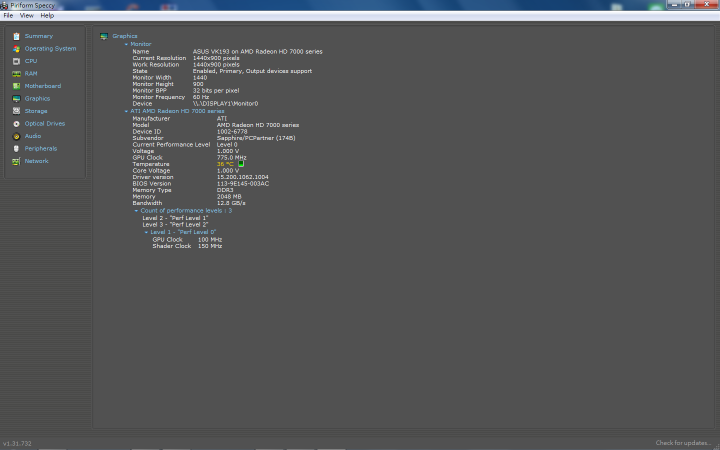Click Memory 2048 MB value
720x450 pixels.
tap(229, 197)
